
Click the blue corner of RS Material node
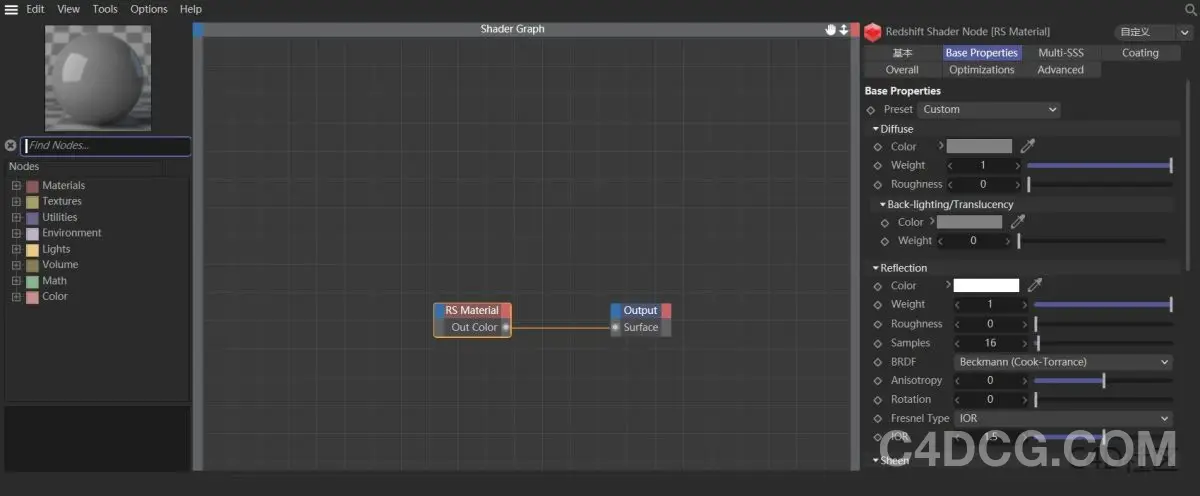point(440,310)
